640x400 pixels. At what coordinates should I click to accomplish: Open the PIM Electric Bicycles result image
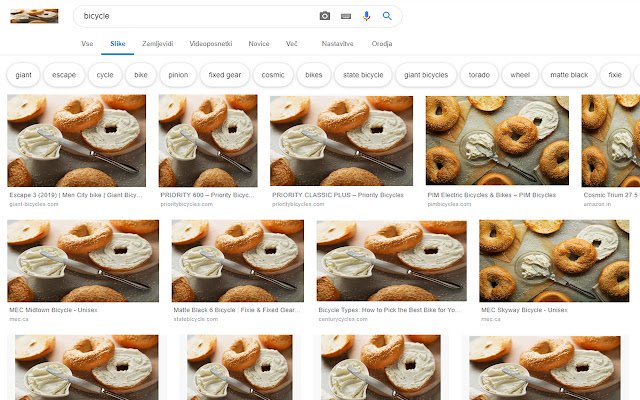(x=497, y=140)
